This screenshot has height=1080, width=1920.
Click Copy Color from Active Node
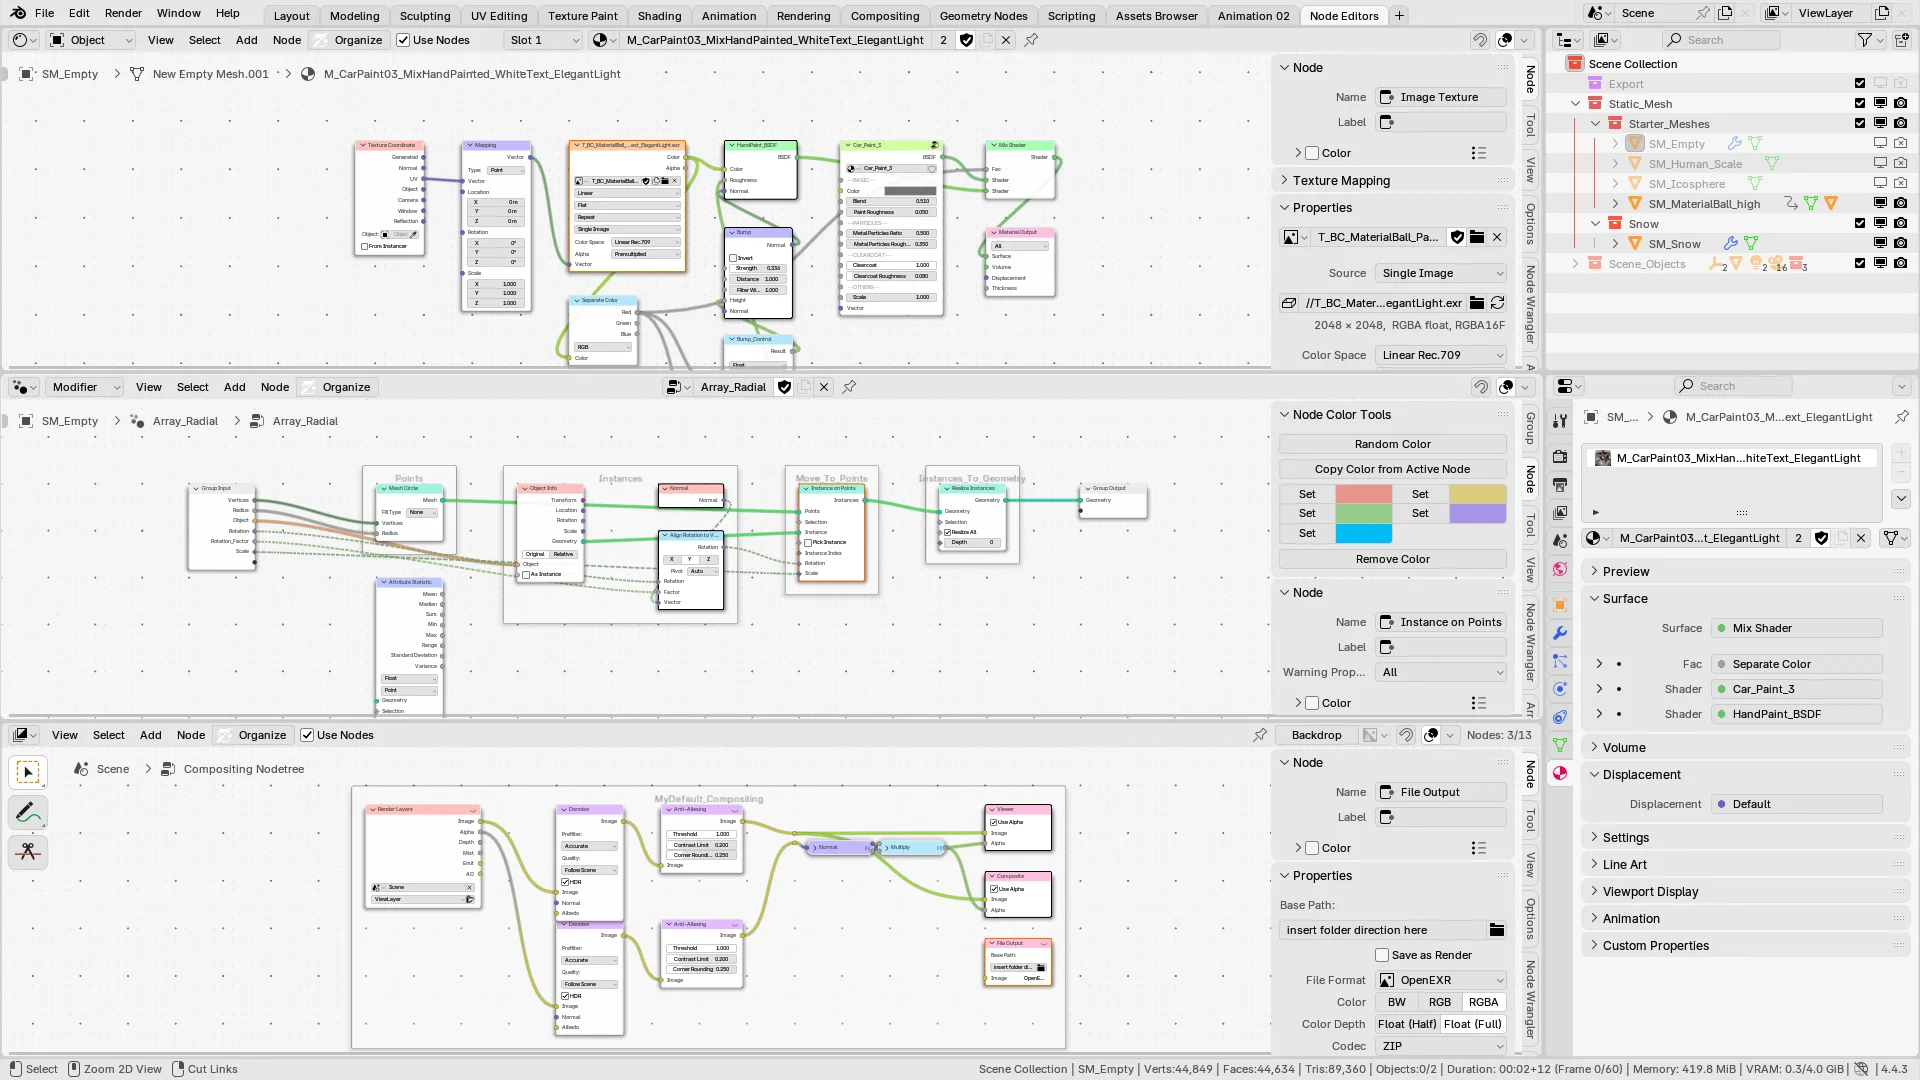pos(1393,469)
